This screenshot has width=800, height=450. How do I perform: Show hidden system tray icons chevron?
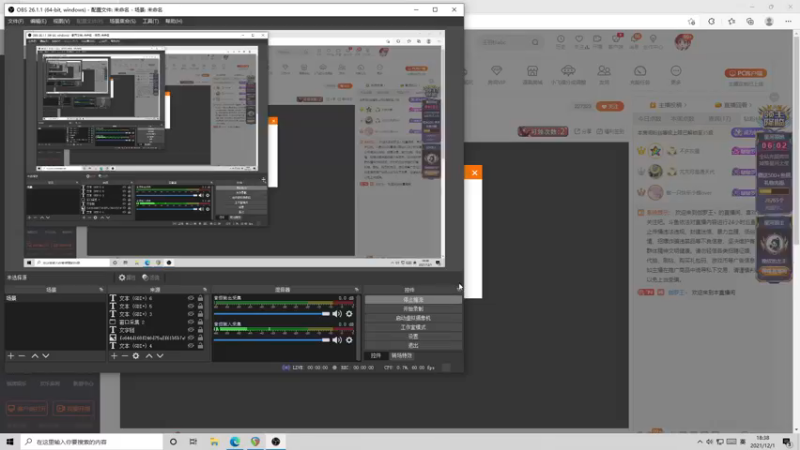[699, 442]
